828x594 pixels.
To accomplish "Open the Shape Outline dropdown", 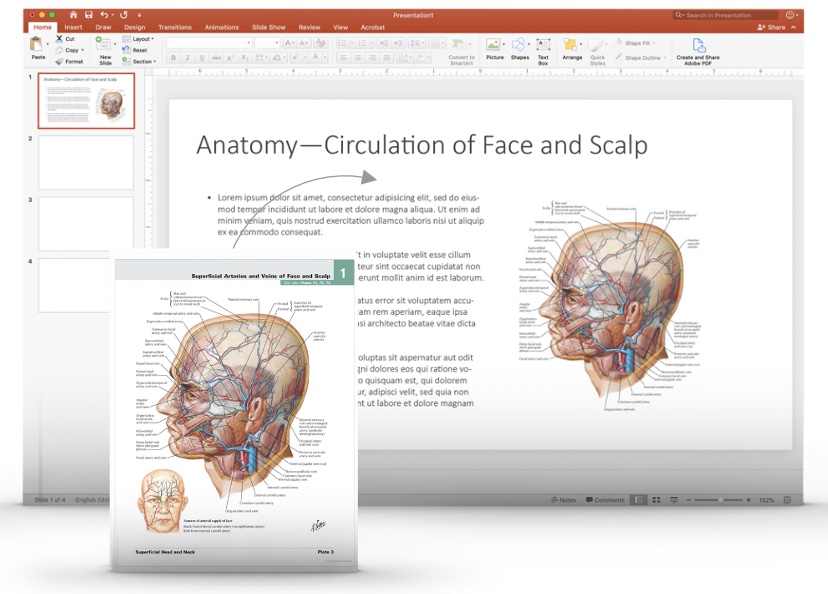I will click(641, 58).
